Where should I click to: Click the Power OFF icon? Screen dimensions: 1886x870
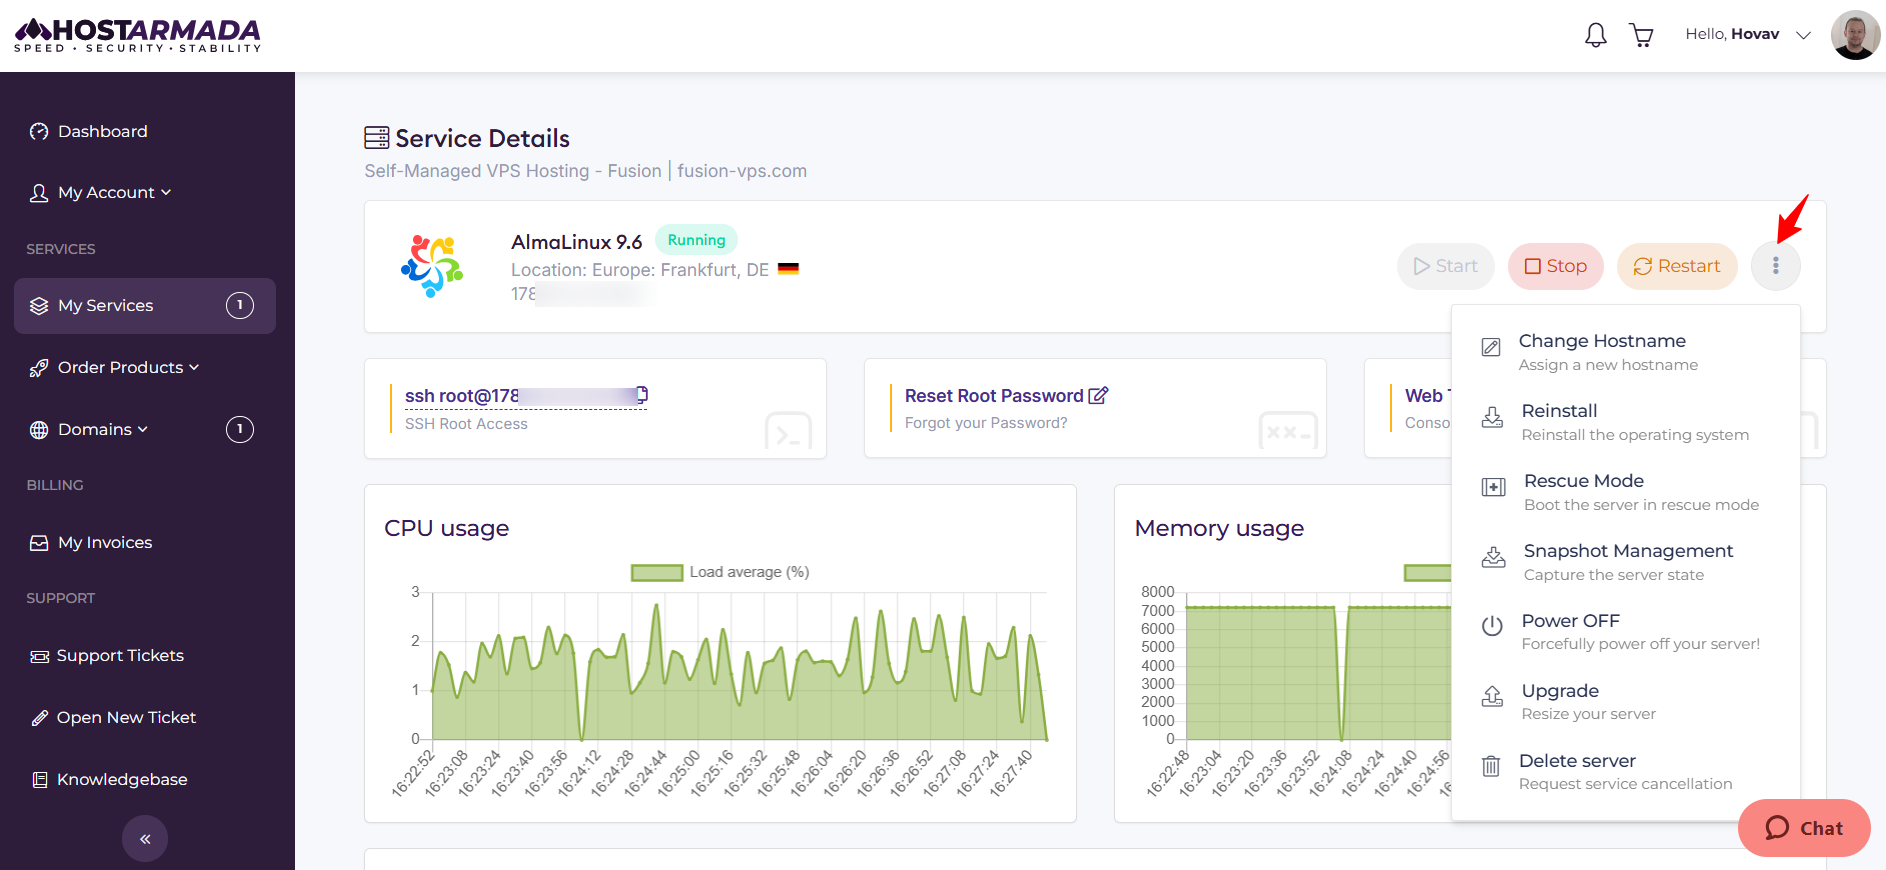point(1492,626)
